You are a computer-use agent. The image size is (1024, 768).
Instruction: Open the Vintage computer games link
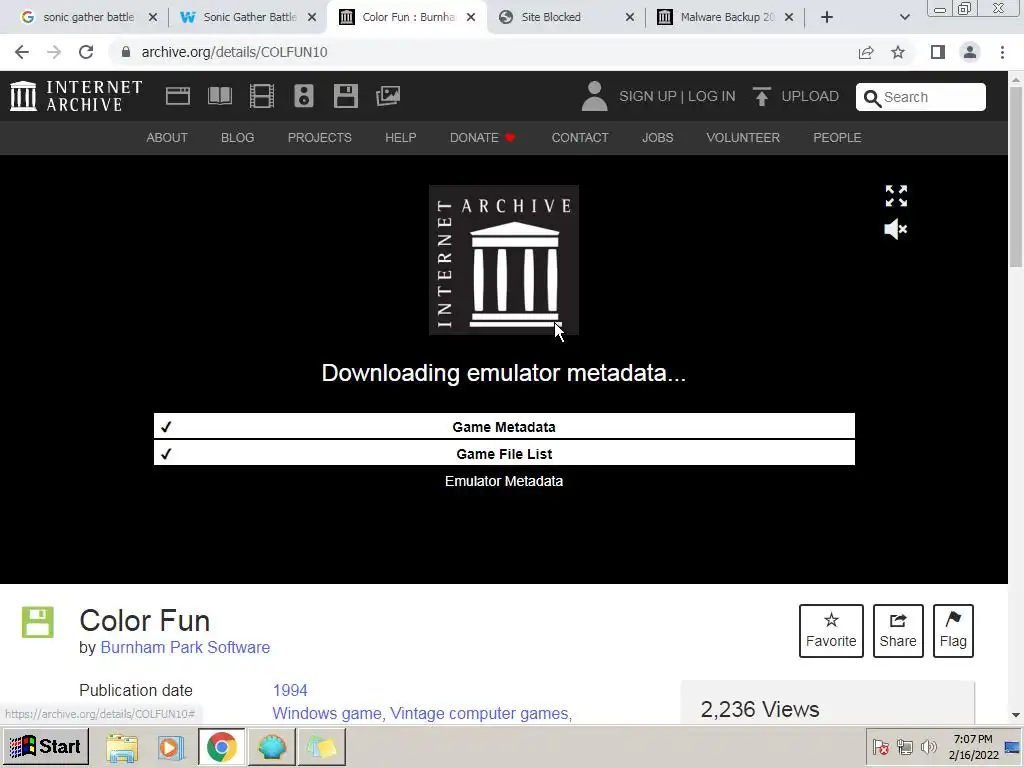(x=479, y=713)
